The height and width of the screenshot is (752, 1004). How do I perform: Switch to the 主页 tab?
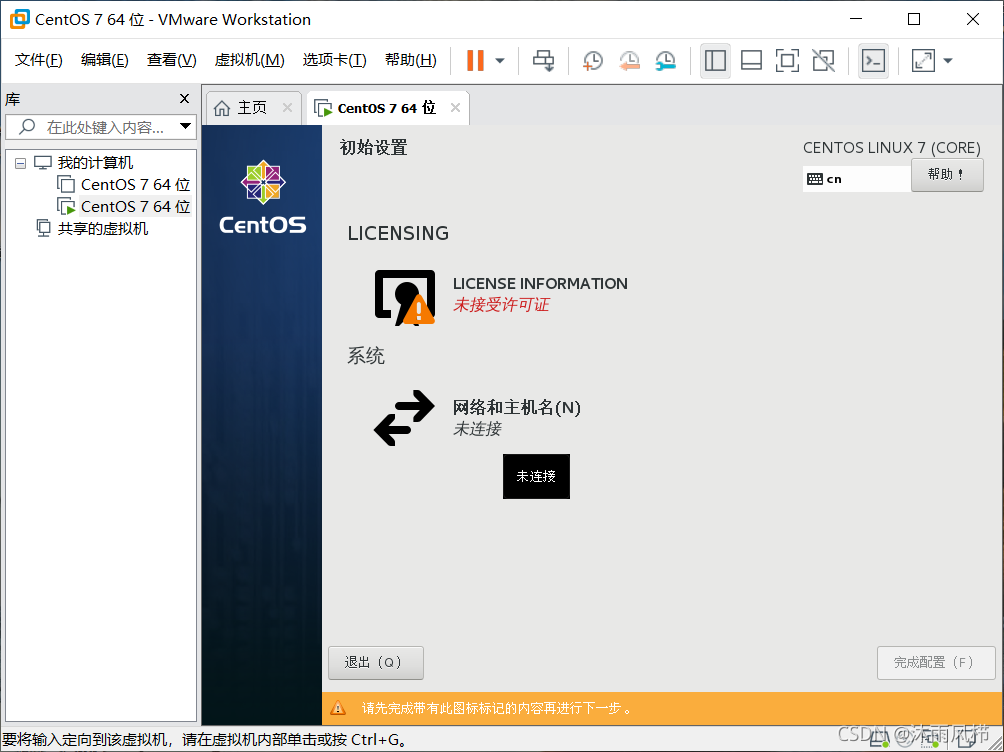253,107
